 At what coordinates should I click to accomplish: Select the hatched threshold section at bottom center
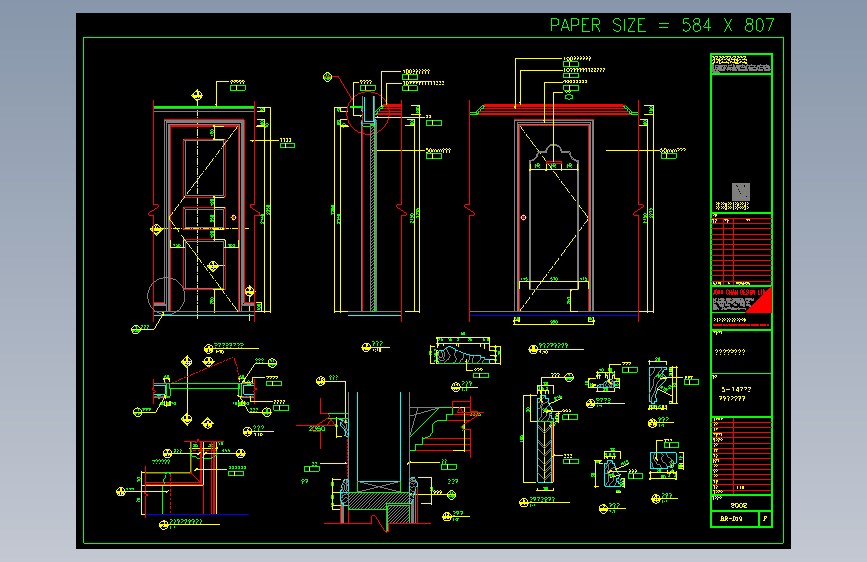point(377,499)
